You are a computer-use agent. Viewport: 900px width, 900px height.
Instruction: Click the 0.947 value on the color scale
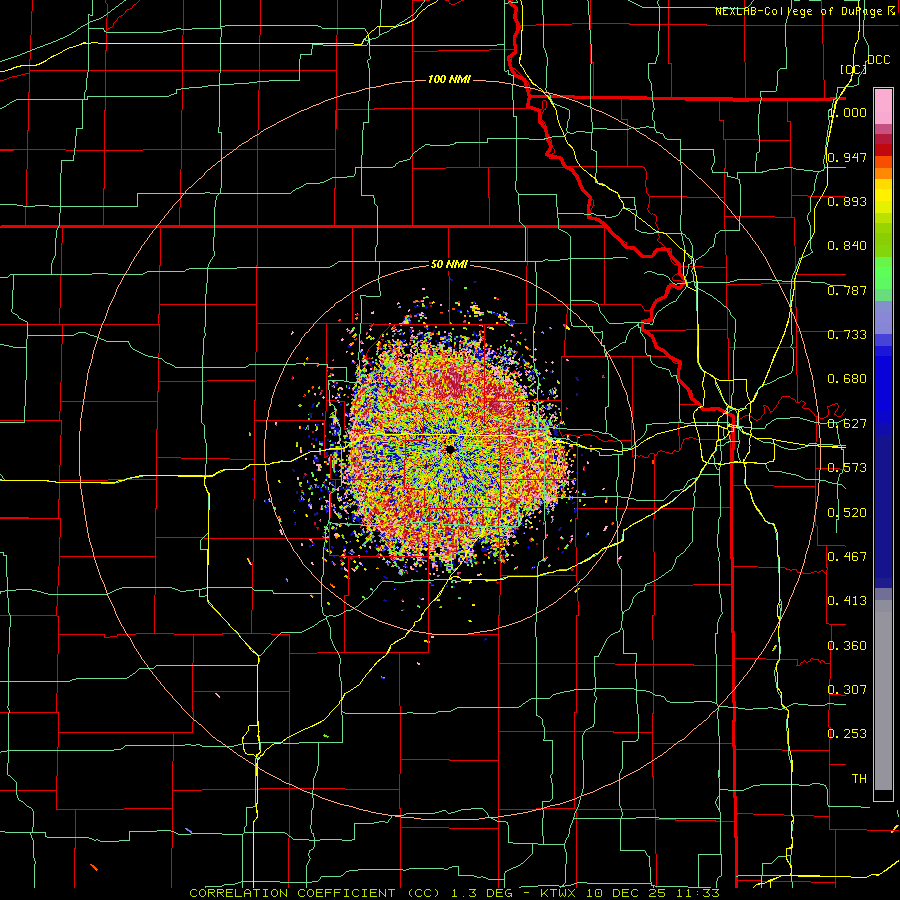point(847,157)
